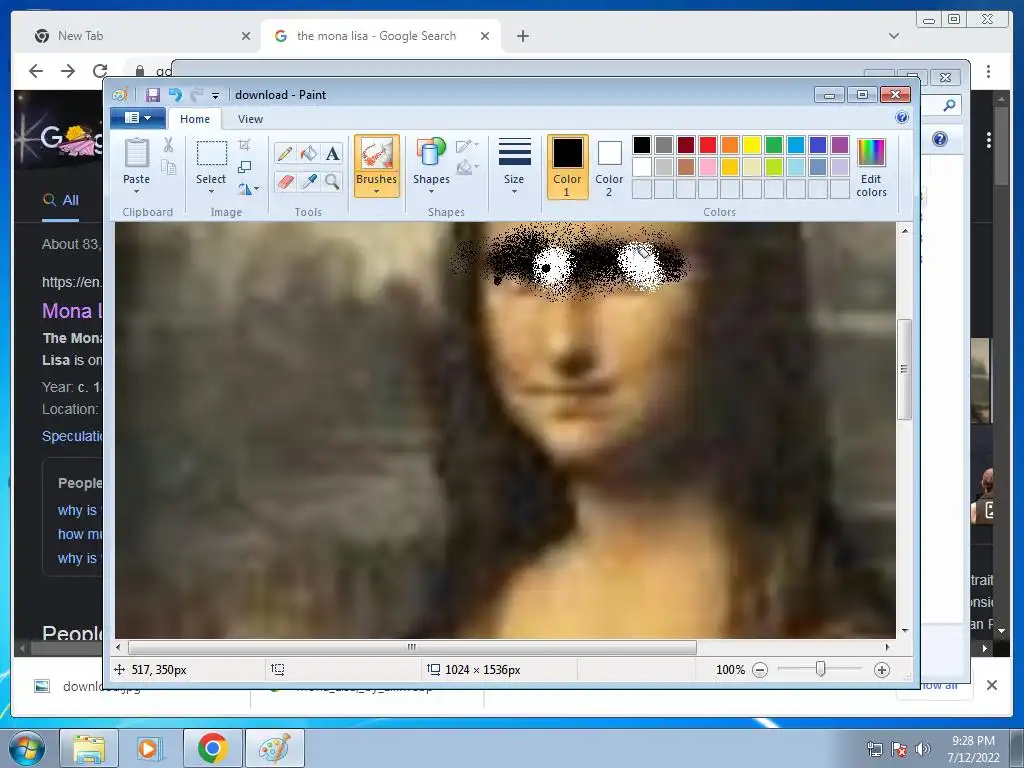This screenshot has height=768, width=1024.
Task: Pick the pink color swatch
Action: (x=708, y=167)
